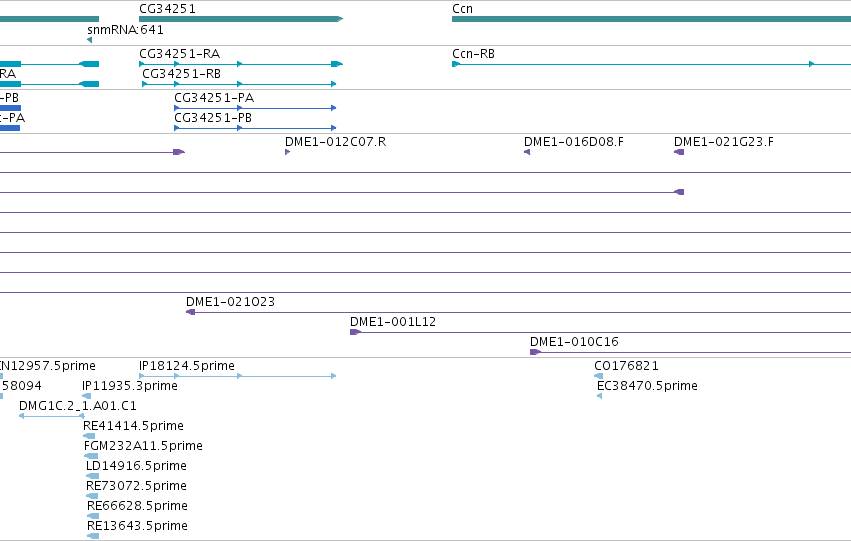
Task: Select the Ccn-RB transcript line
Action: [x=651, y=64]
